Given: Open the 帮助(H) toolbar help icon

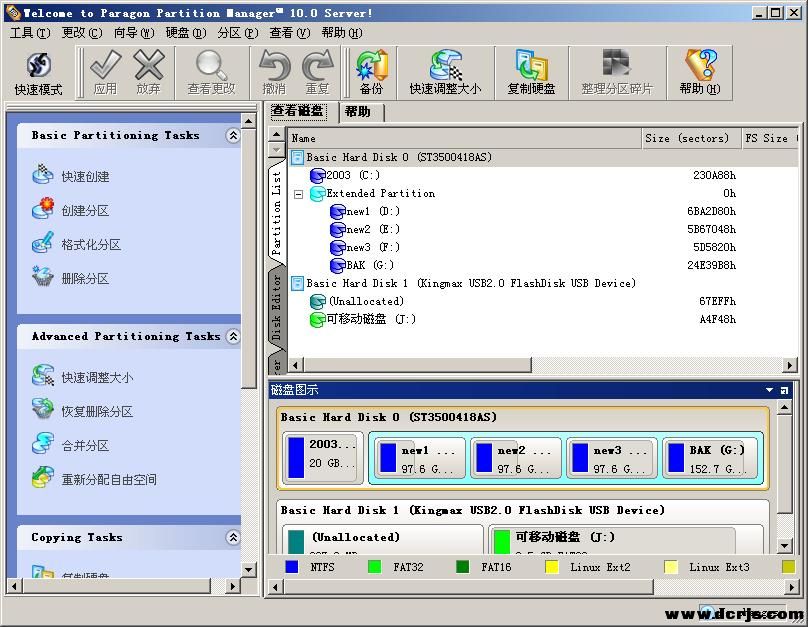Looking at the screenshot, I should tap(700, 65).
